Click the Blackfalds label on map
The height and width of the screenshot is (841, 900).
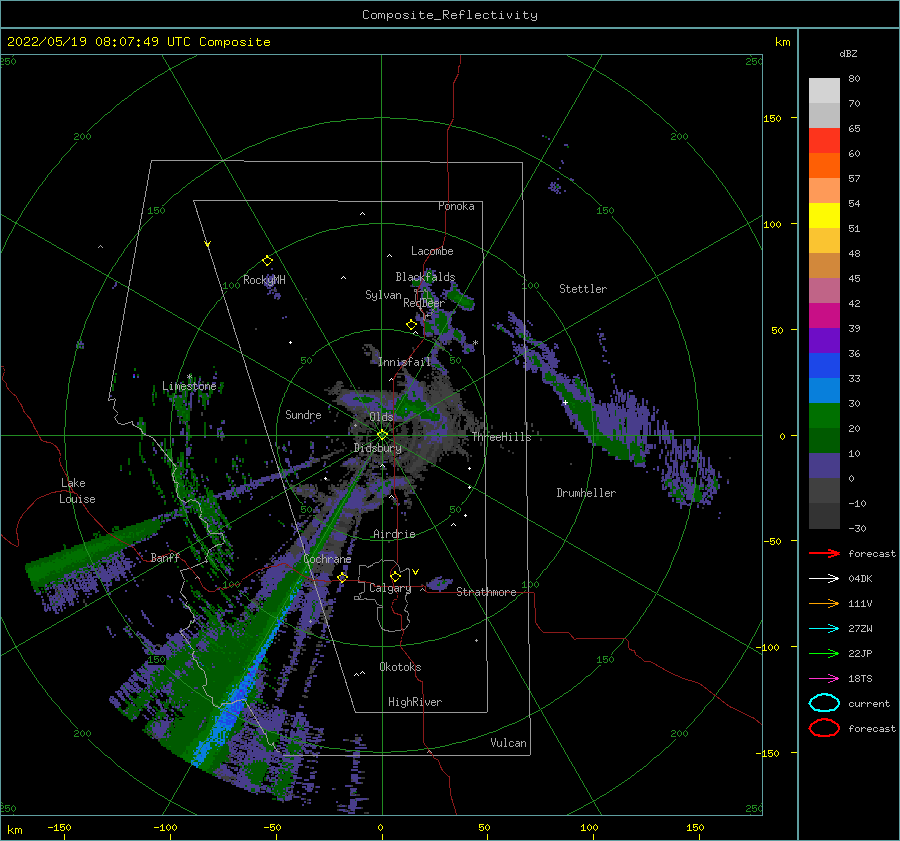pyautogui.click(x=425, y=277)
